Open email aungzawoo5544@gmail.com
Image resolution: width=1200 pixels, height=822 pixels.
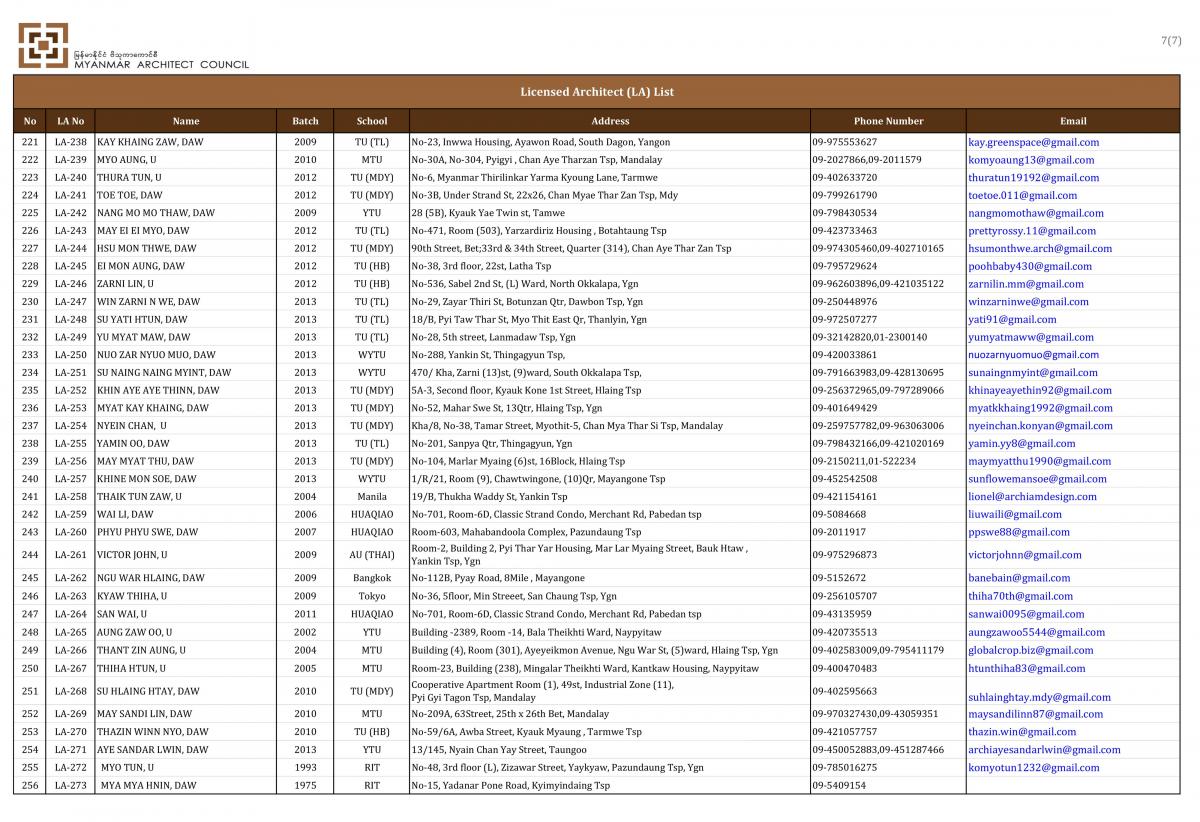[1037, 633]
